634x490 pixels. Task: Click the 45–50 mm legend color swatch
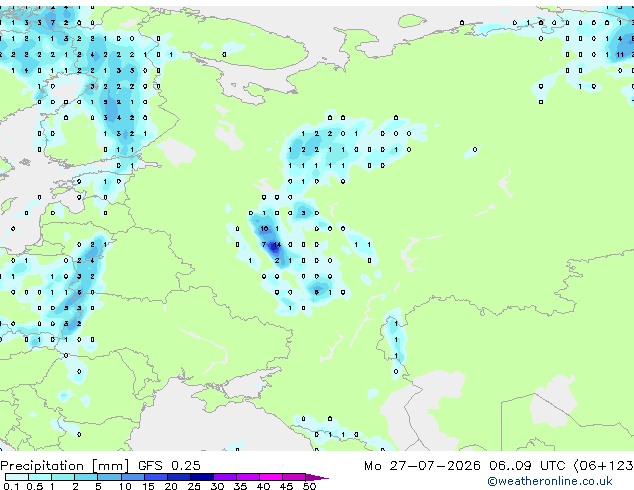(x=294, y=477)
